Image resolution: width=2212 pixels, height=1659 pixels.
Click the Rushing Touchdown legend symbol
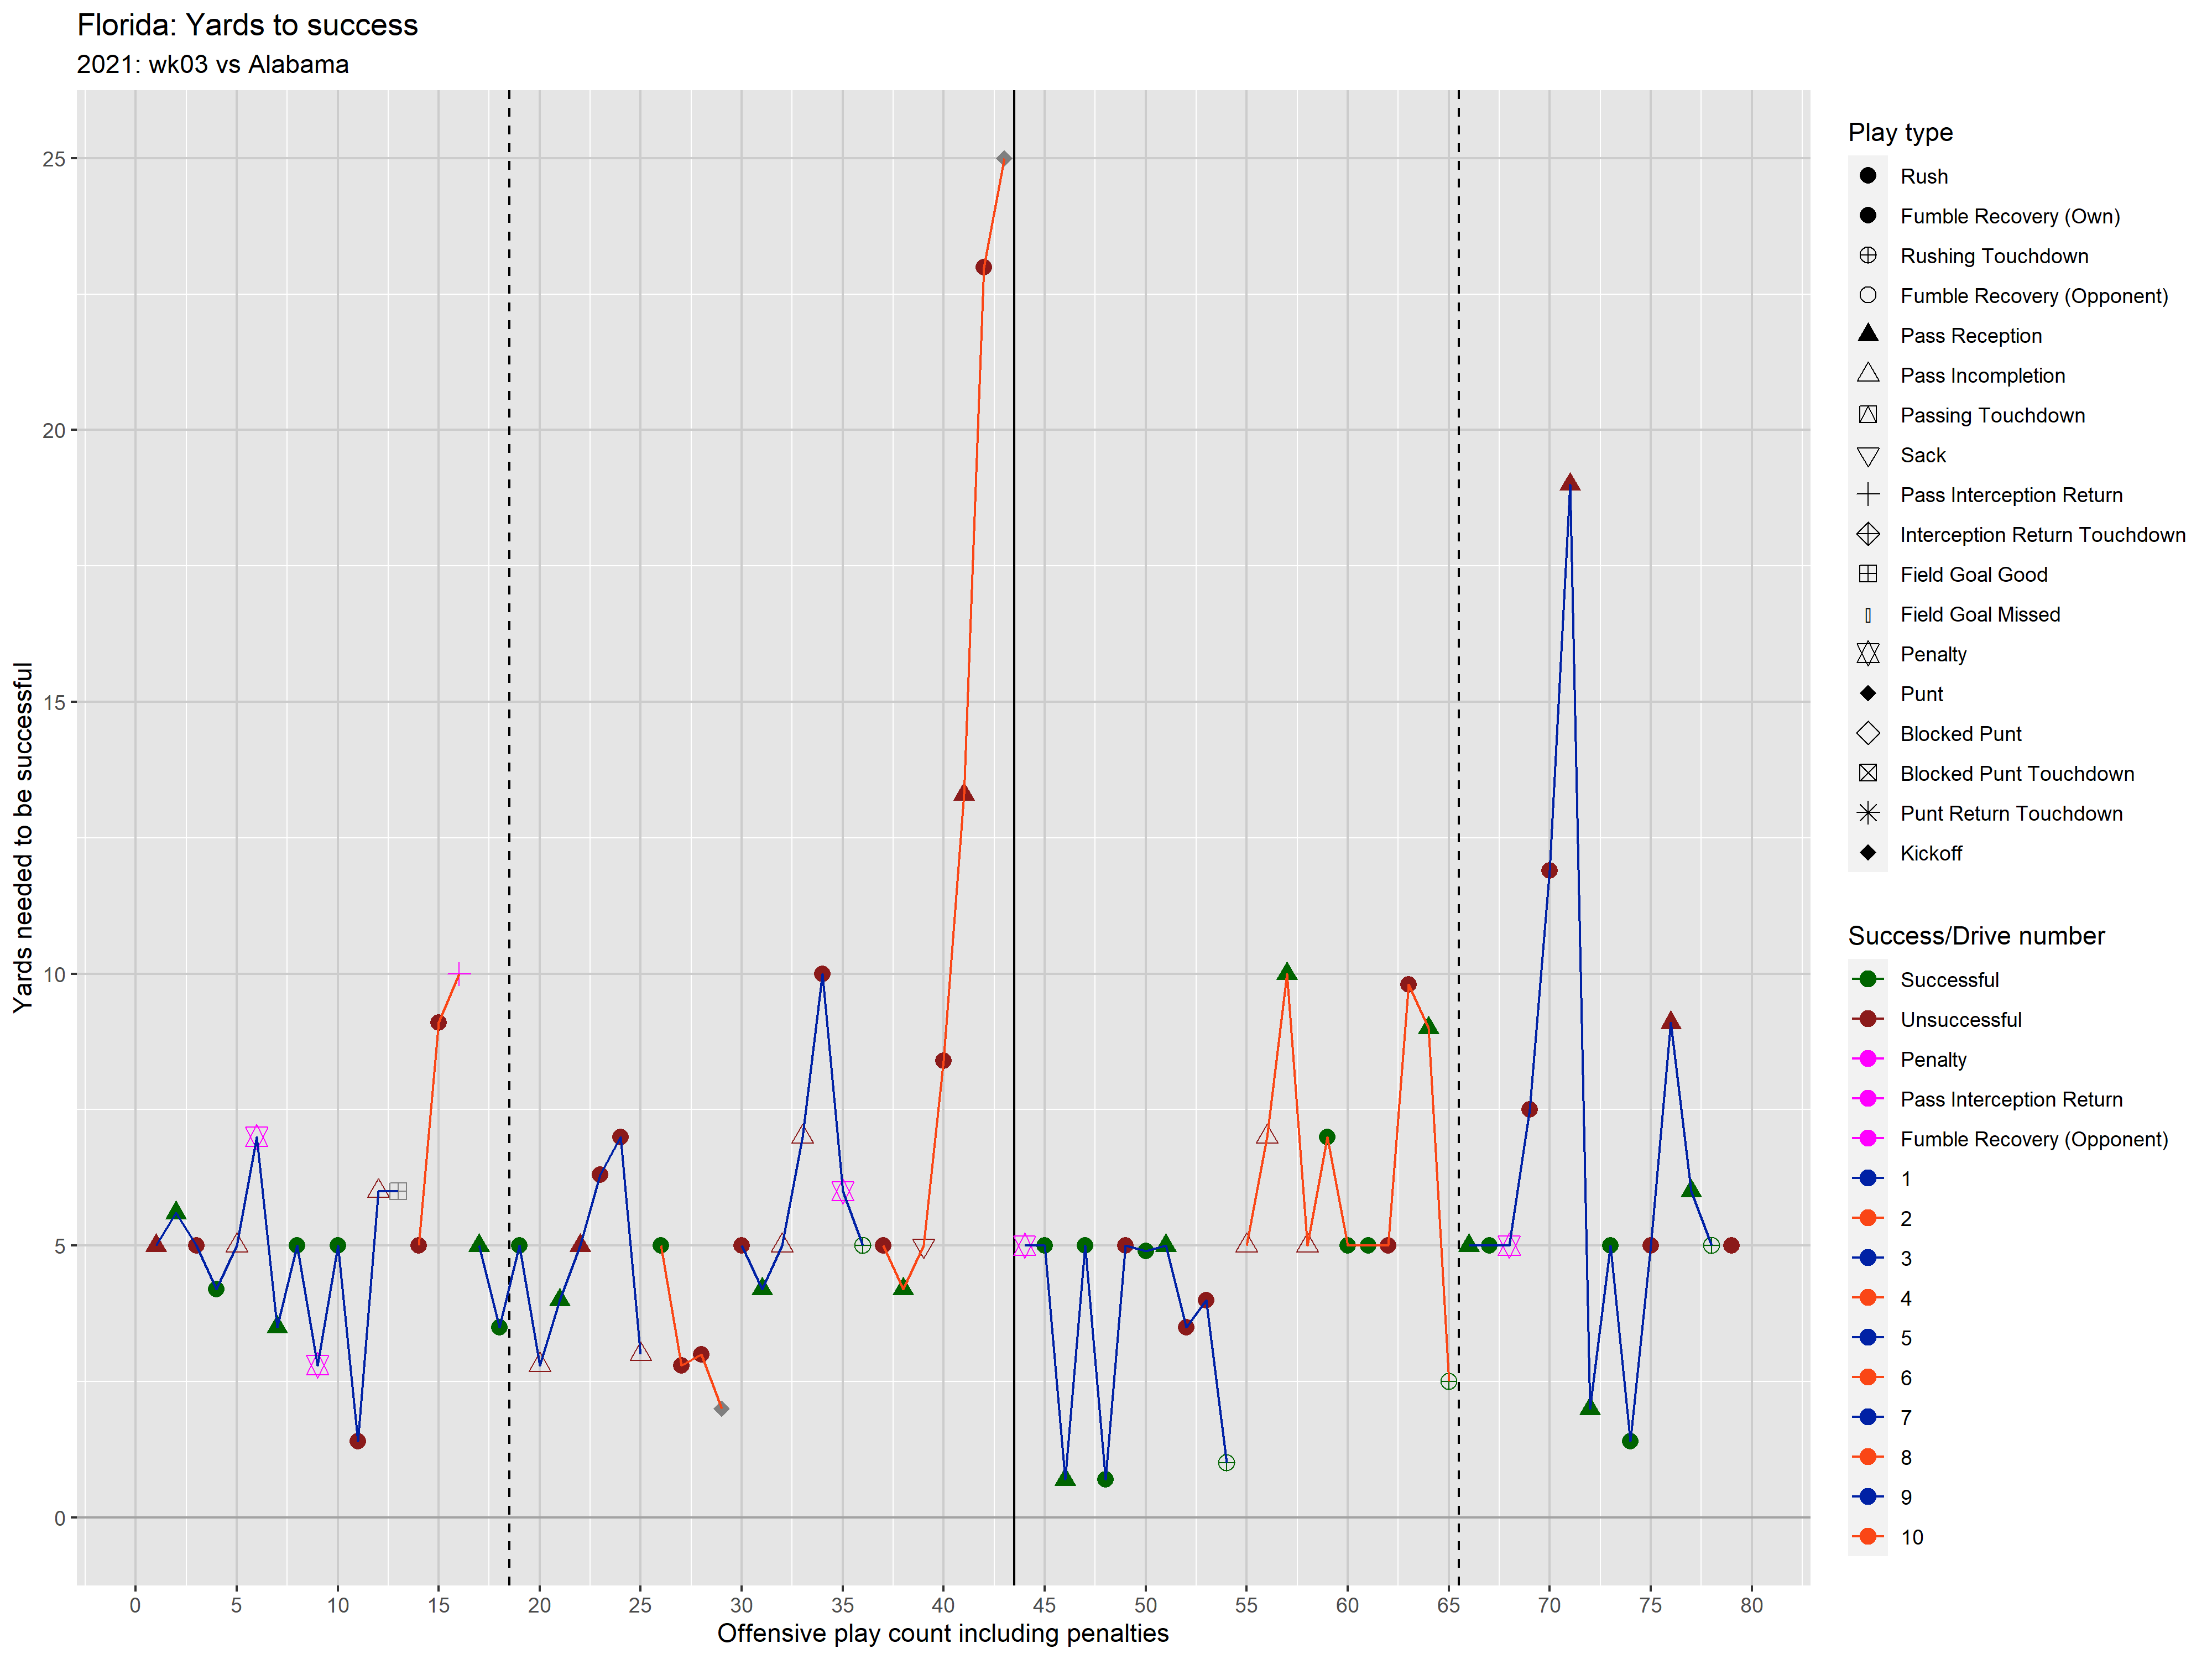tap(1867, 255)
